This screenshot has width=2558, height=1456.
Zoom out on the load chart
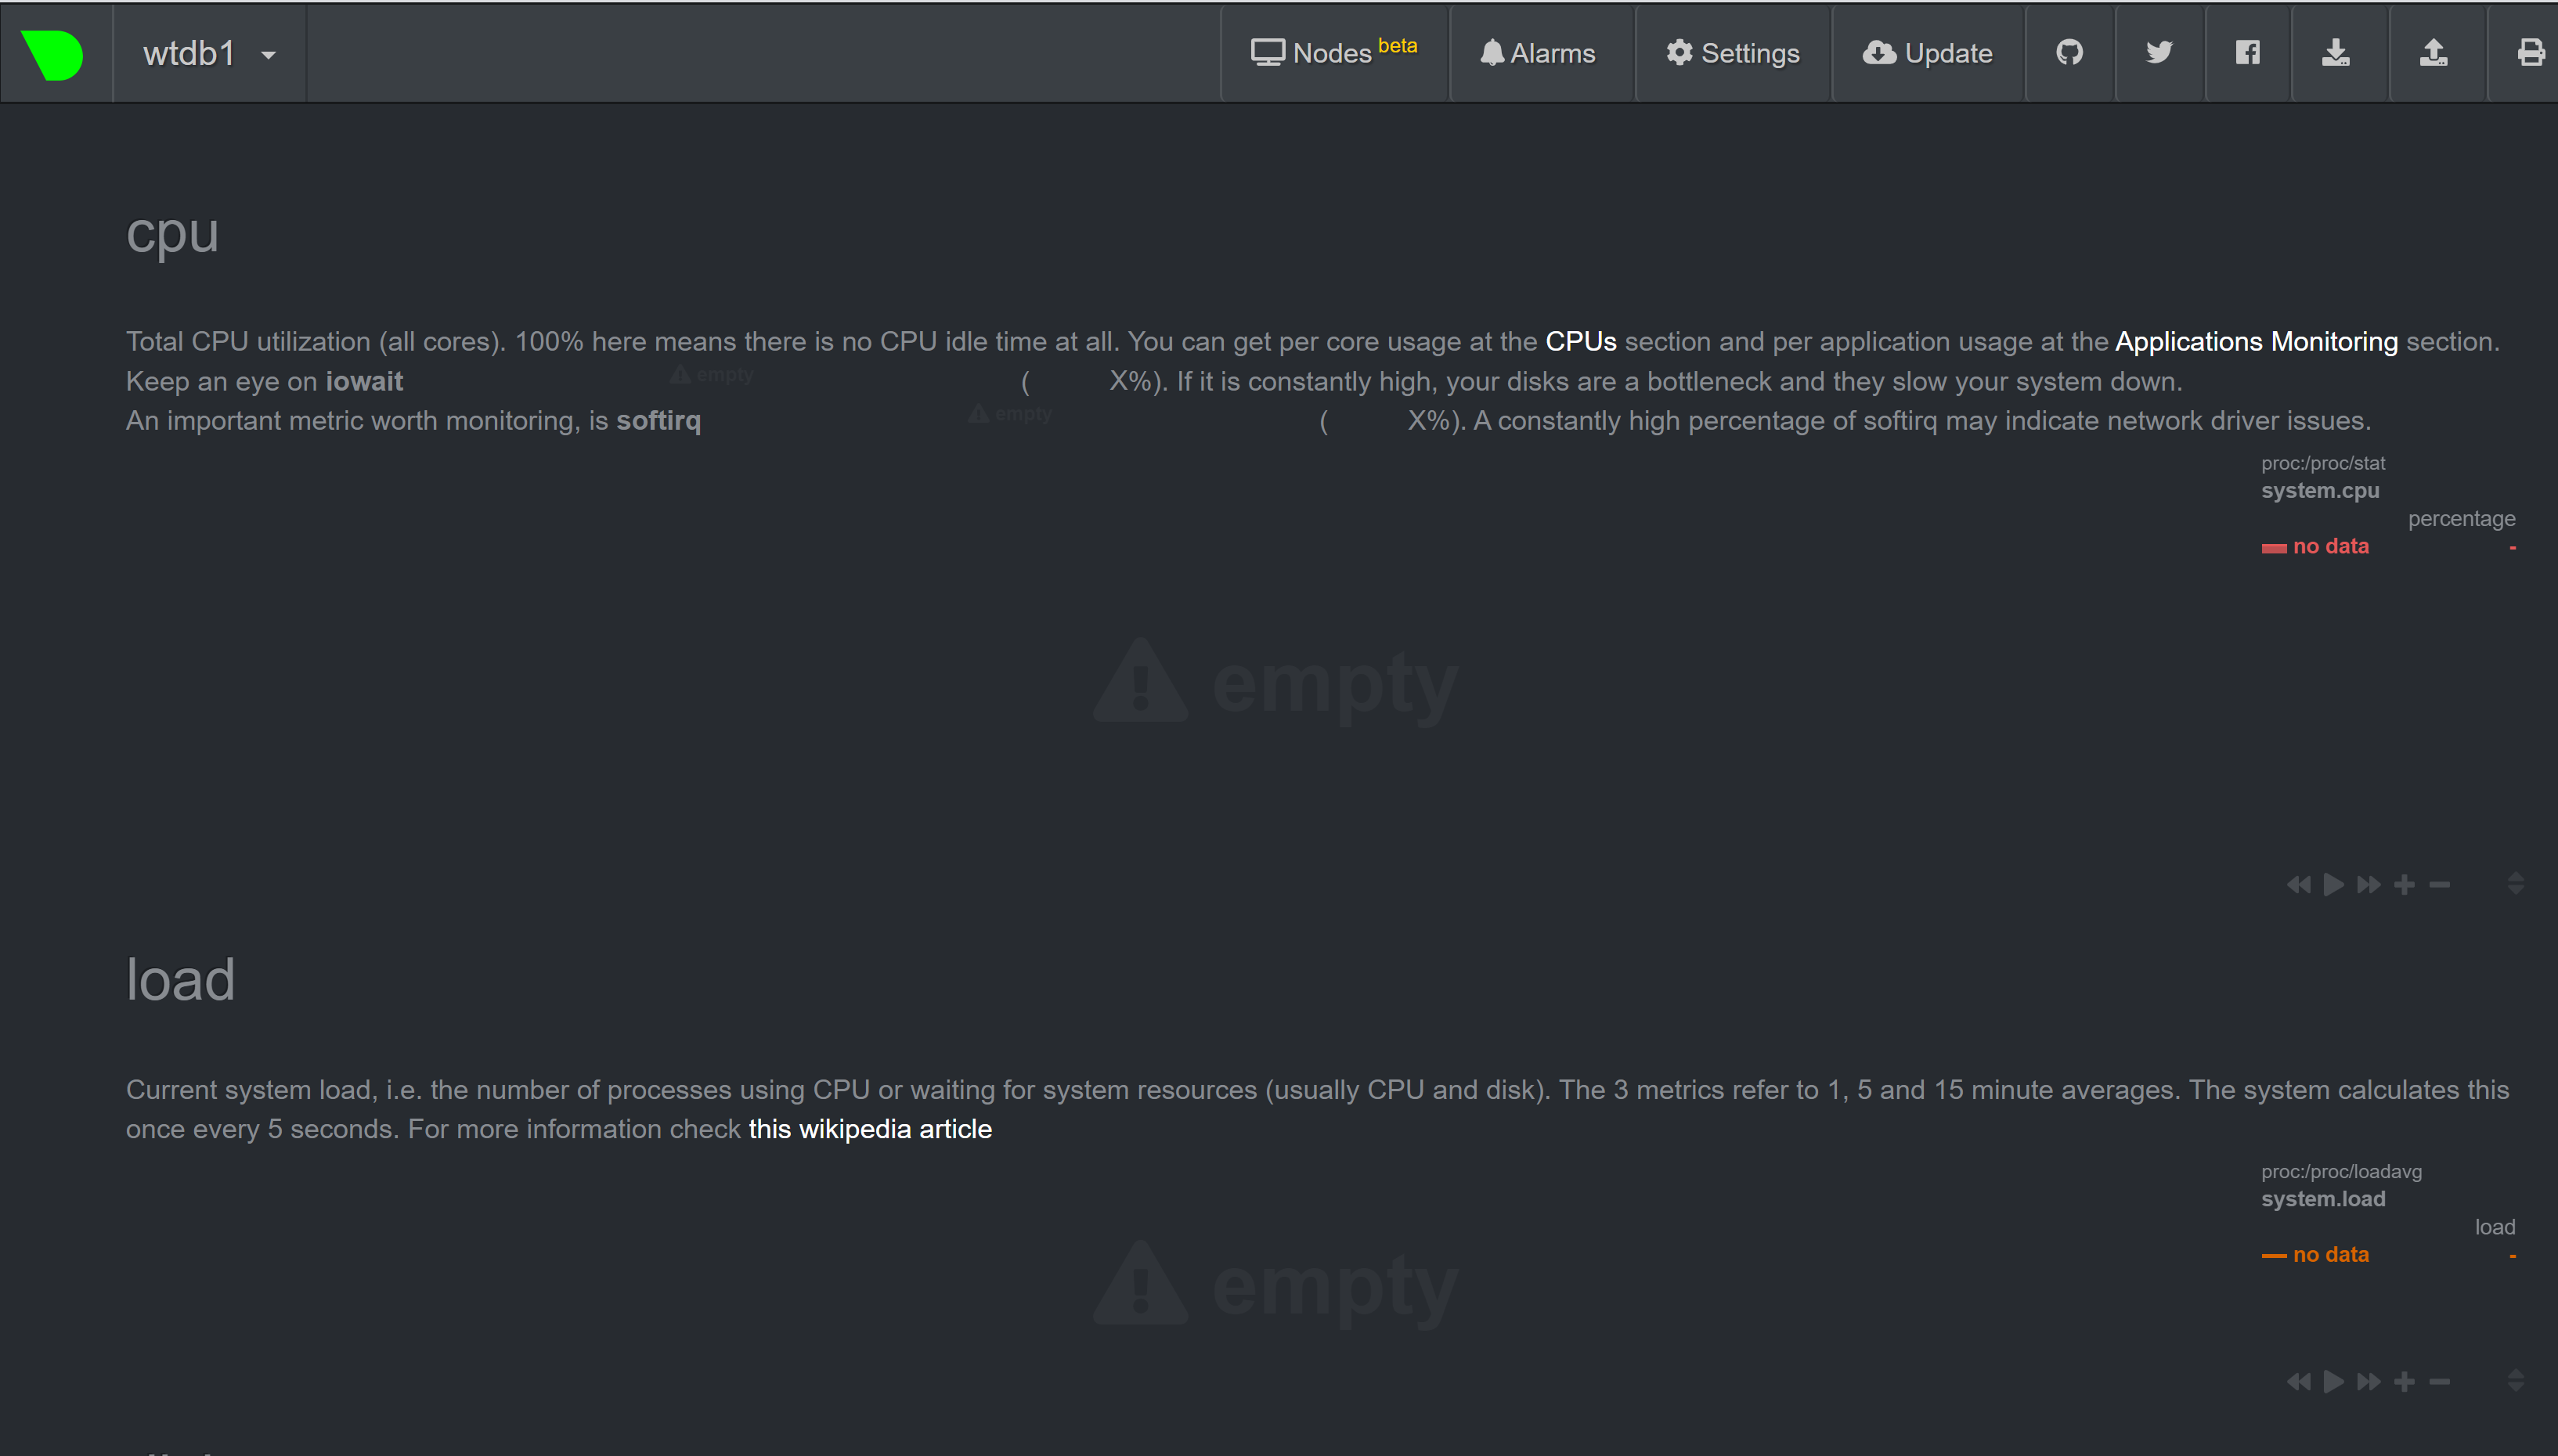tap(2439, 1381)
